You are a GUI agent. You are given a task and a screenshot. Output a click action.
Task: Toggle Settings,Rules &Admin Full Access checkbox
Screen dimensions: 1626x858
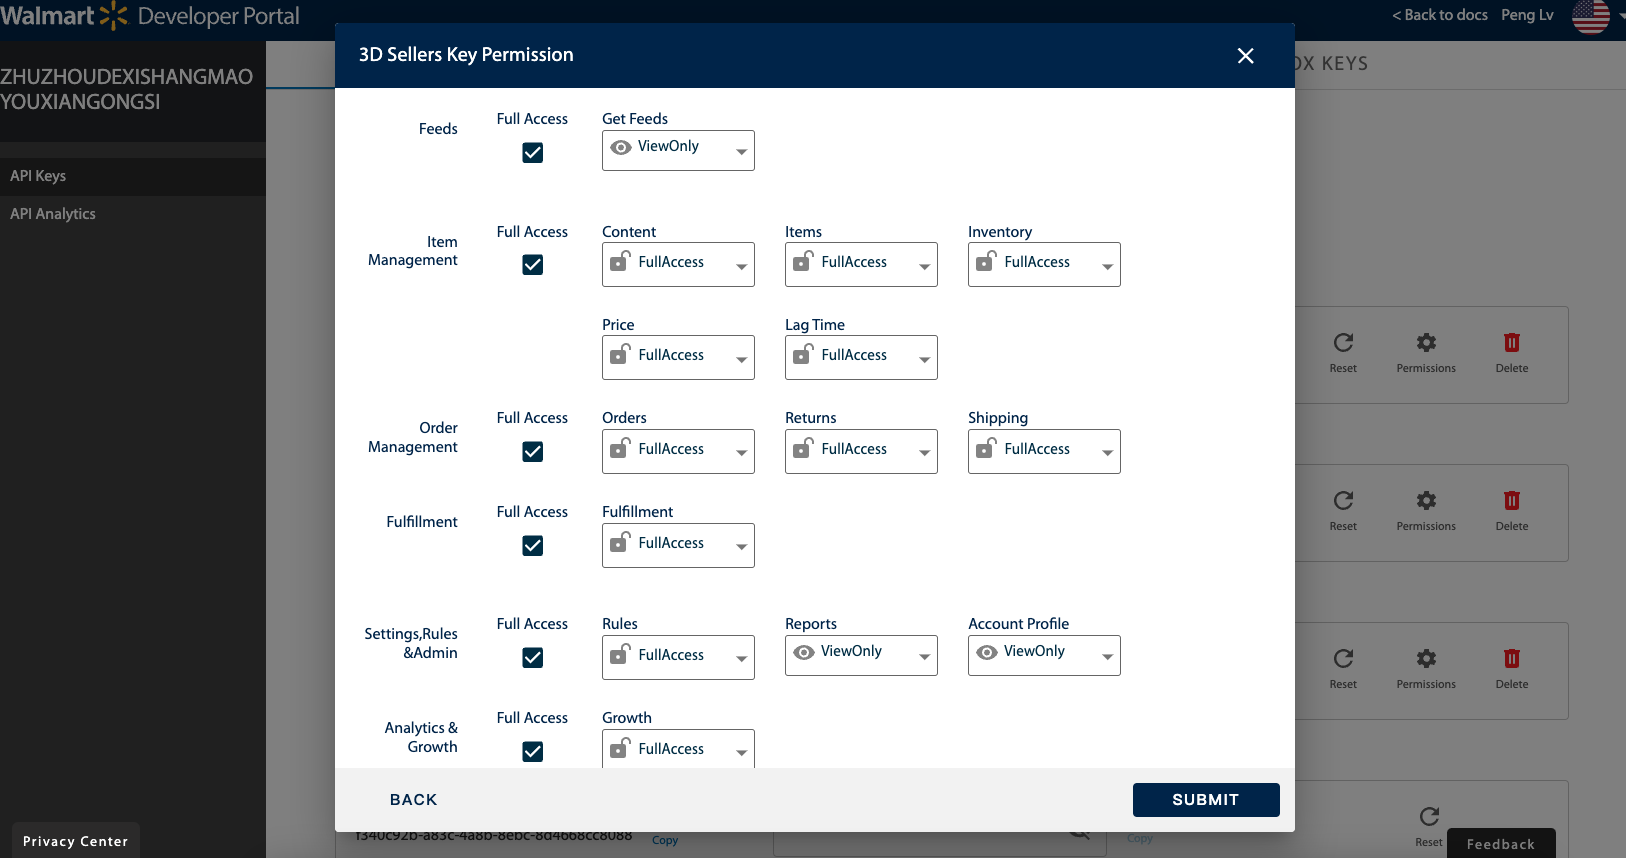click(x=533, y=657)
